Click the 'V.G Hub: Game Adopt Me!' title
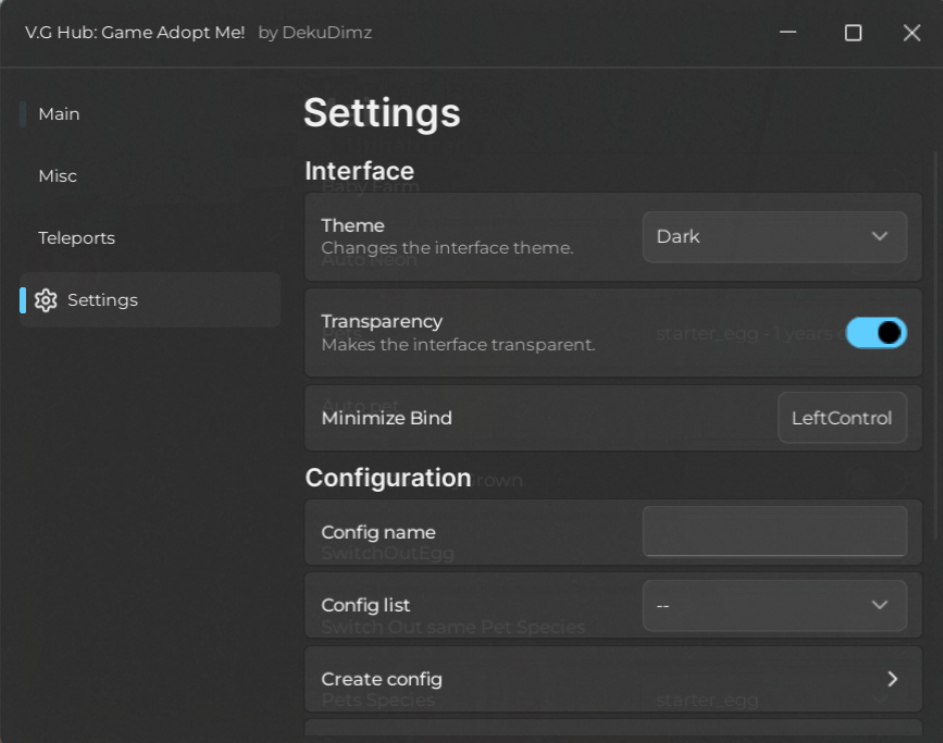 point(135,32)
